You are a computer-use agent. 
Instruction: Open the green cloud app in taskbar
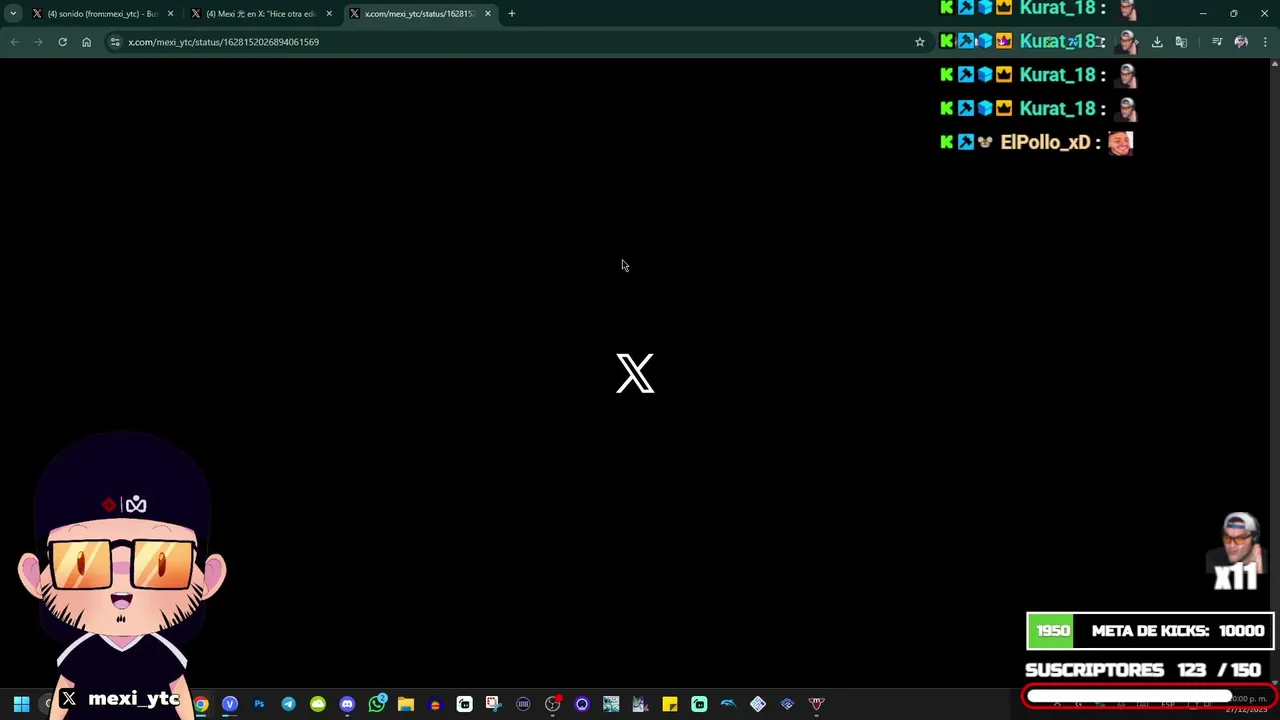318,704
